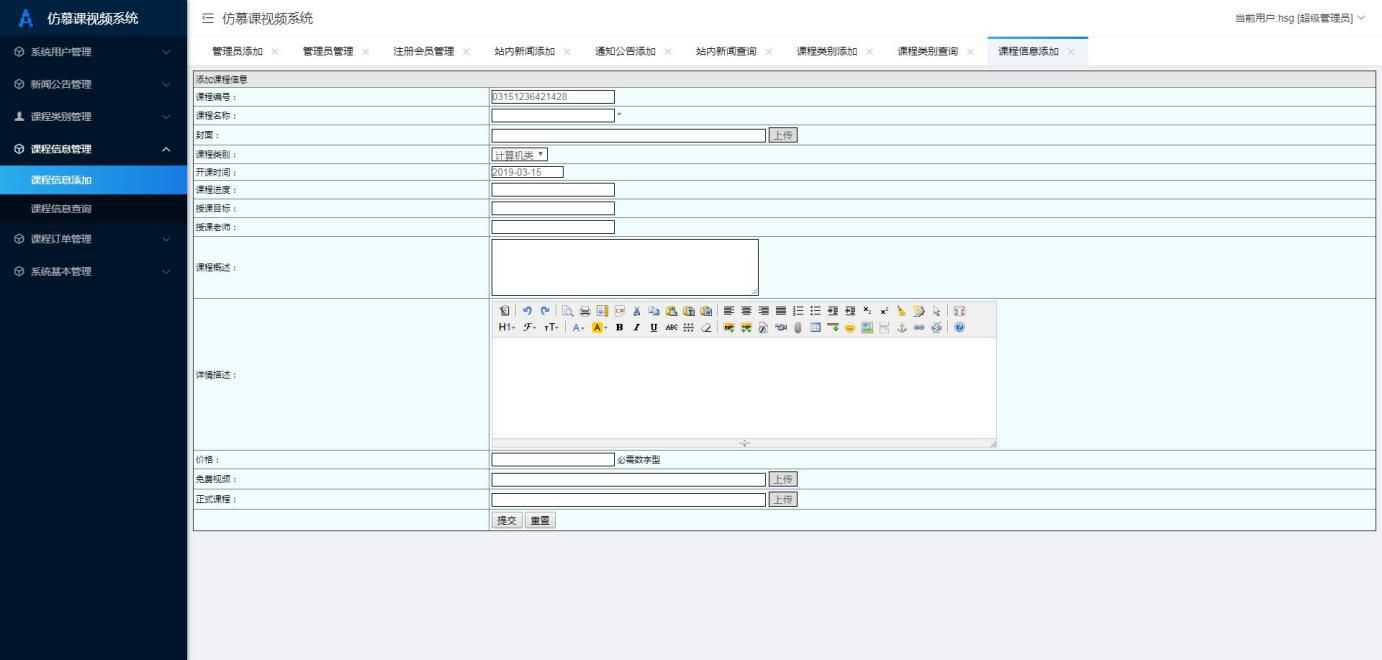Viewport: 1382px width, 660px height.
Task: Open 课程信息查询 in the sidebar
Action: pyautogui.click(x=93, y=209)
